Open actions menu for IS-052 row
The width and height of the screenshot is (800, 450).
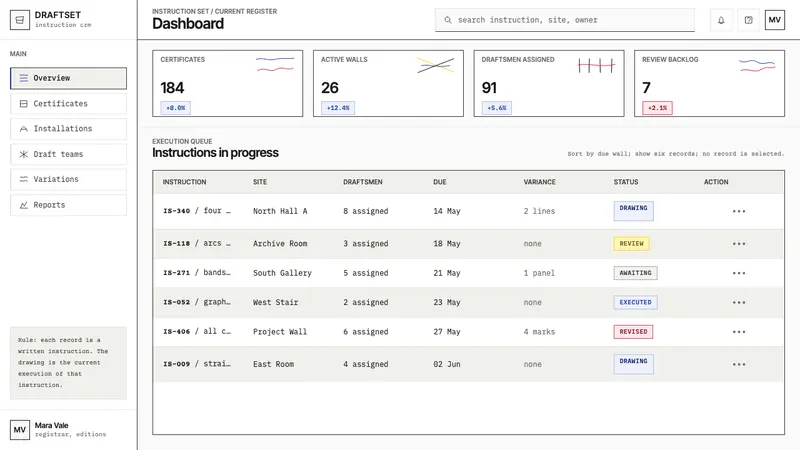(x=739, y=303)
